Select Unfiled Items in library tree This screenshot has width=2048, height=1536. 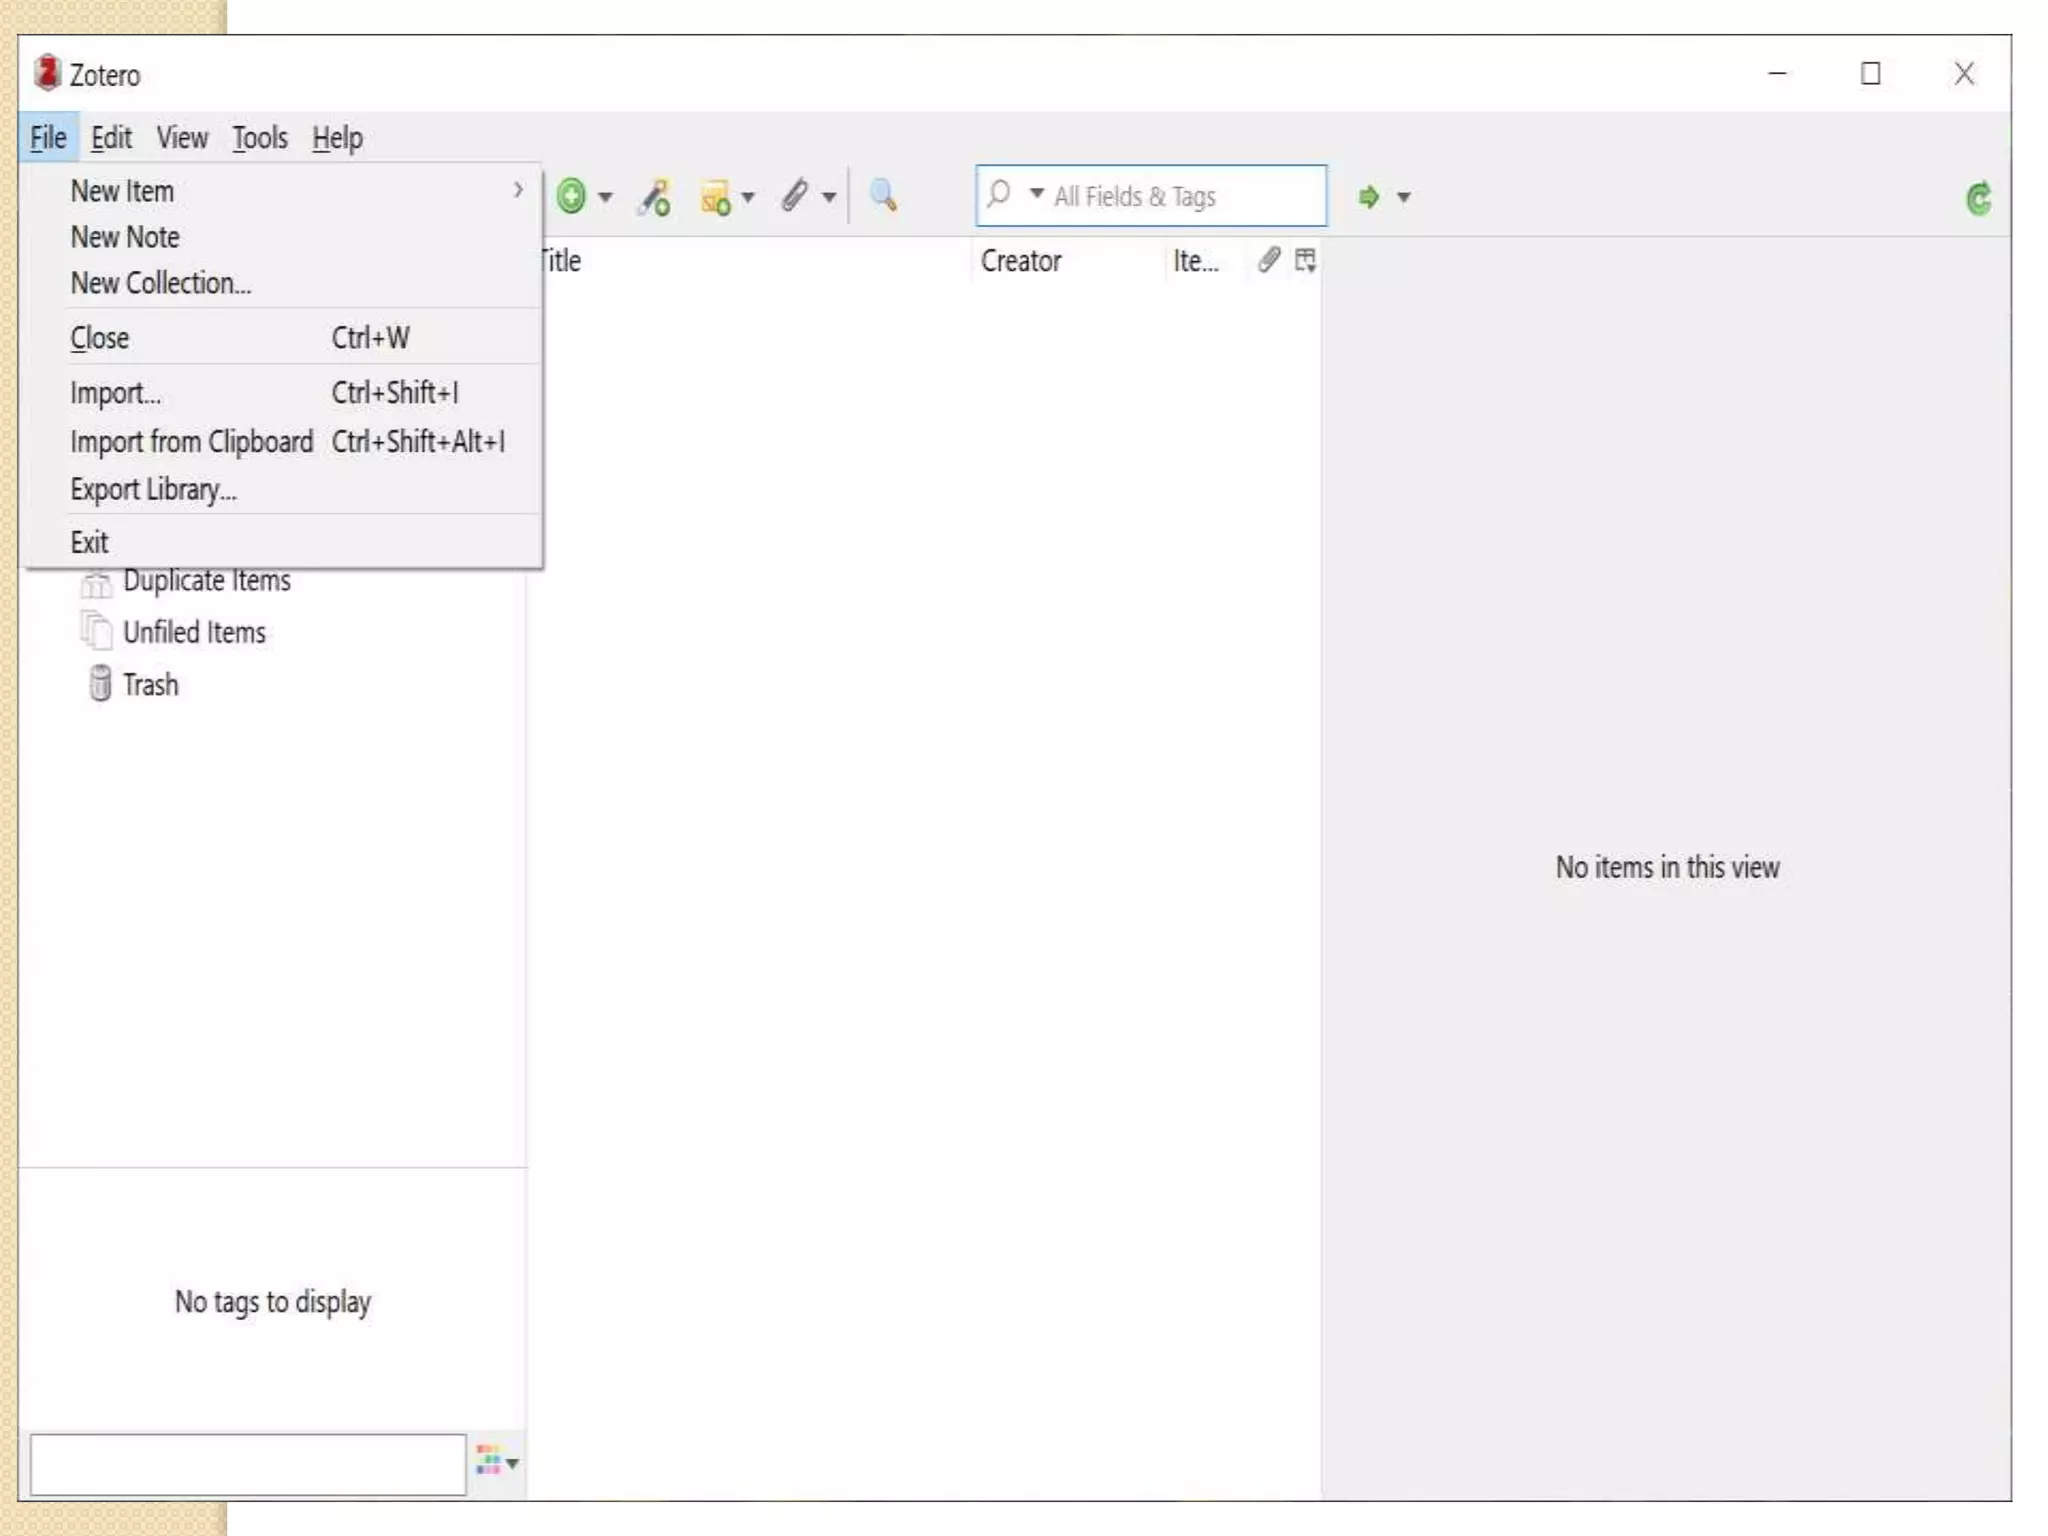[193, 632]
